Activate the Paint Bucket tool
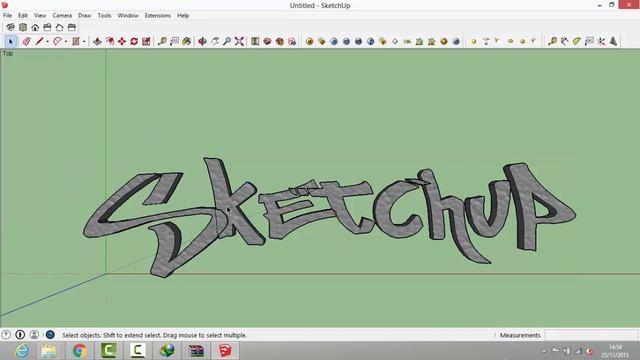The height and width of the screenshot is (360, 640). 187,41
